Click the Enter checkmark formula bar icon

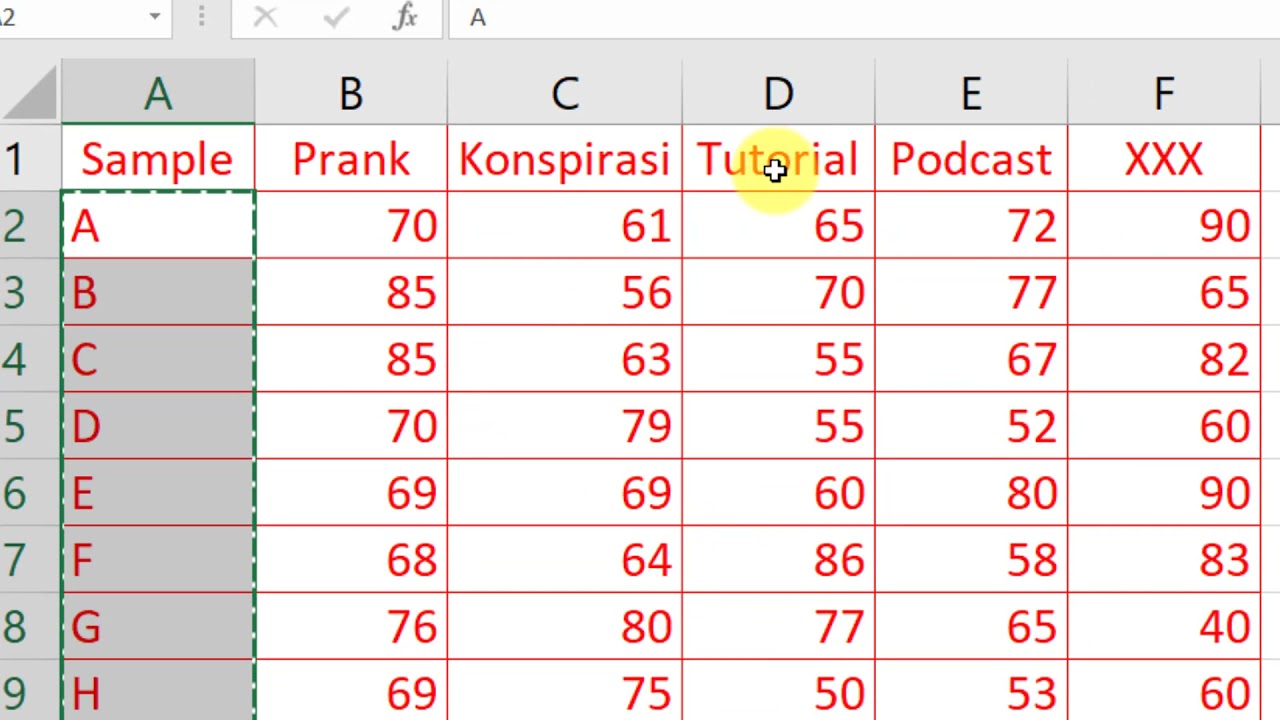coord(336,17)
